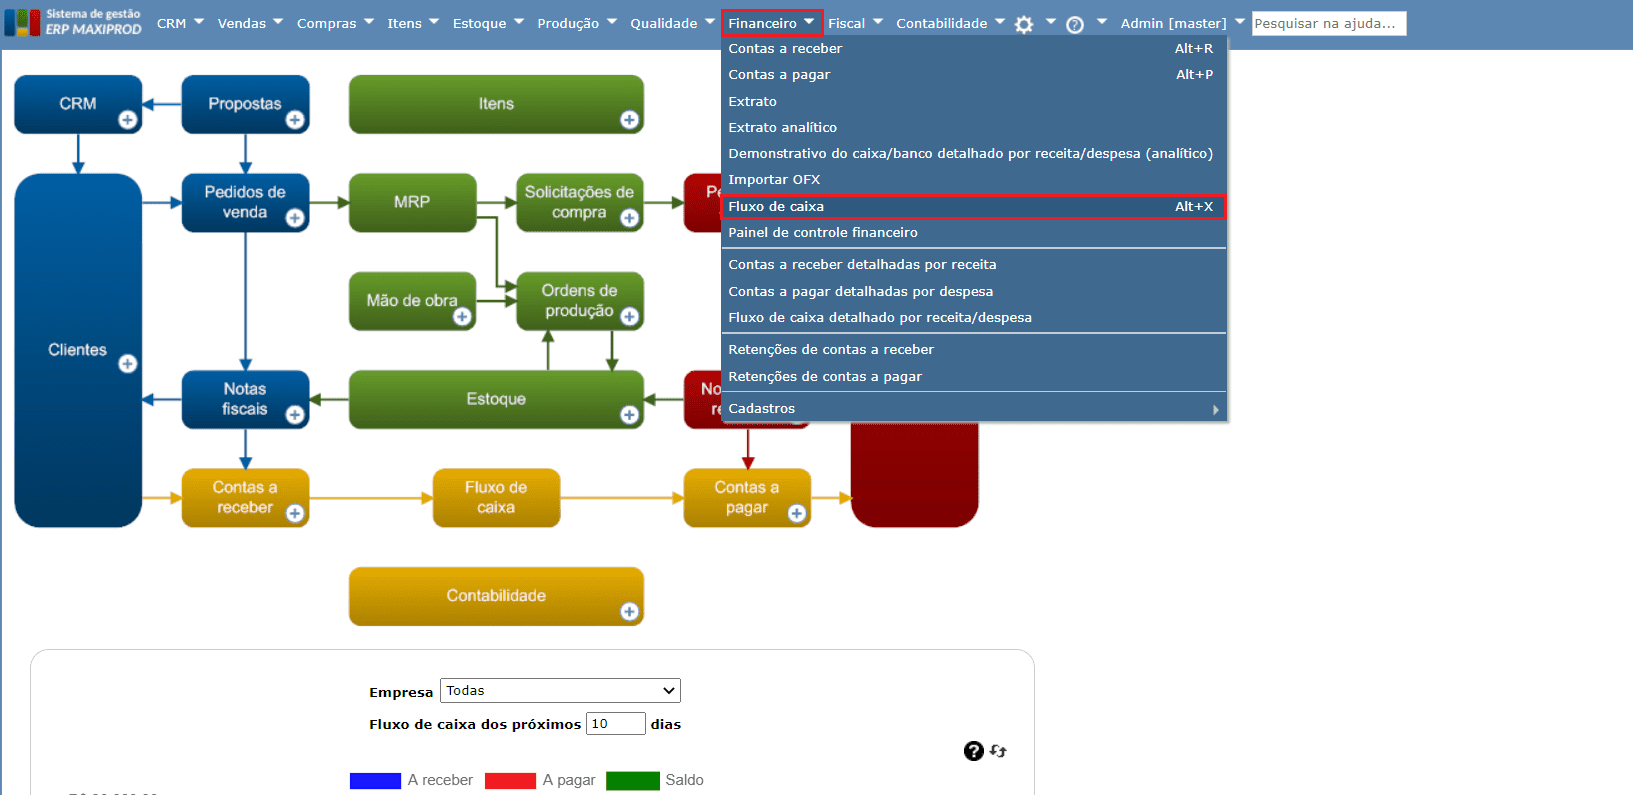Open the settings gear icon

click(x=1024, y=24)
